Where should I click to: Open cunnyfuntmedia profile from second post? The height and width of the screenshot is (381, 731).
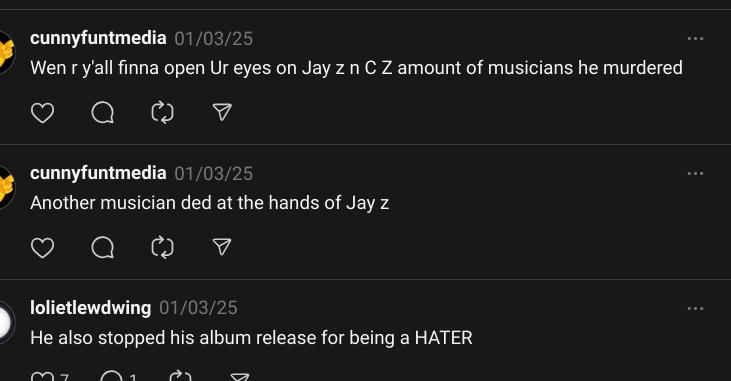(x=98, y=173)
